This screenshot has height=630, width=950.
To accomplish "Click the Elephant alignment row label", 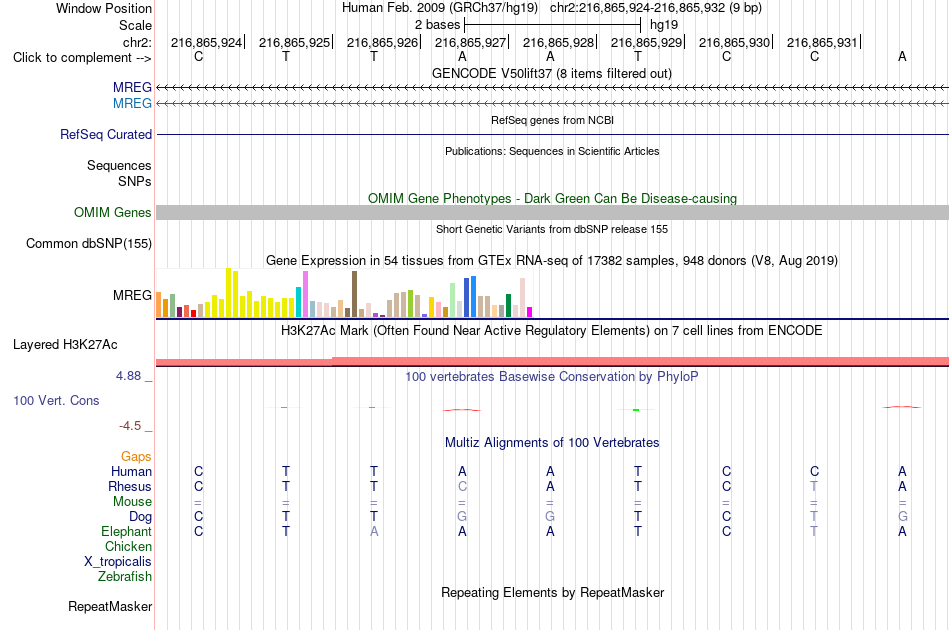I will [126, 531].
